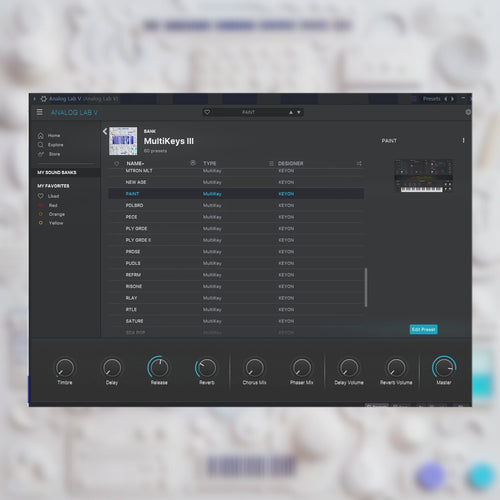
Task: Click the instrument thumbnail in the preset panel
Action: tap(423, 176)
